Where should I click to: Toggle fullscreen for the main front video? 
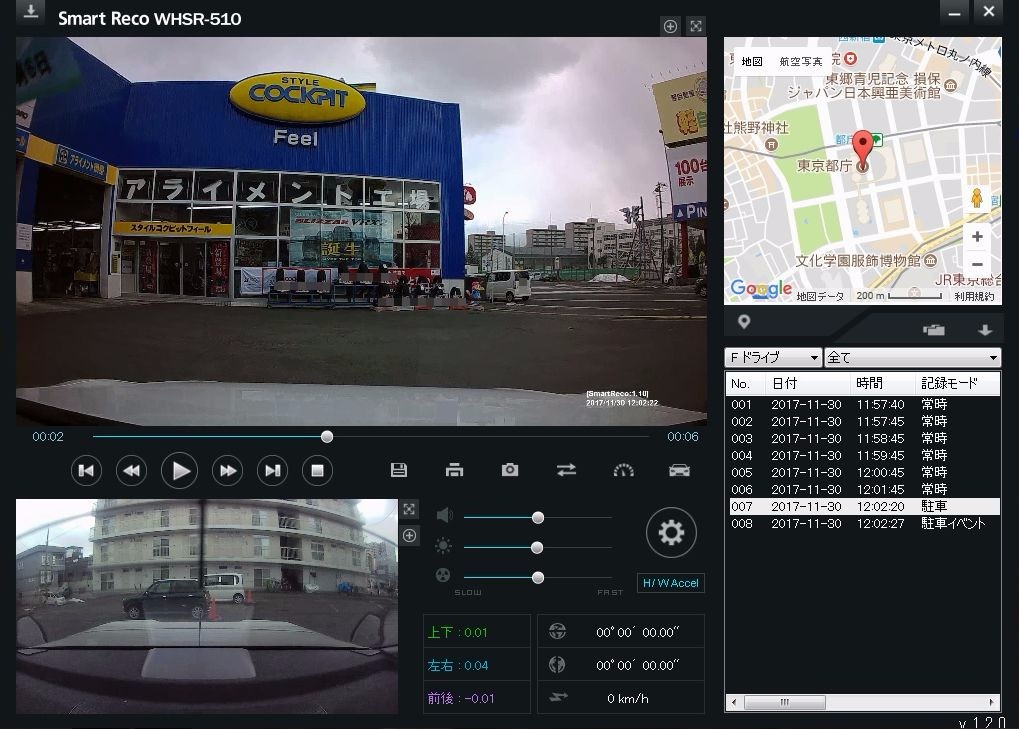(x=697, y=27)
